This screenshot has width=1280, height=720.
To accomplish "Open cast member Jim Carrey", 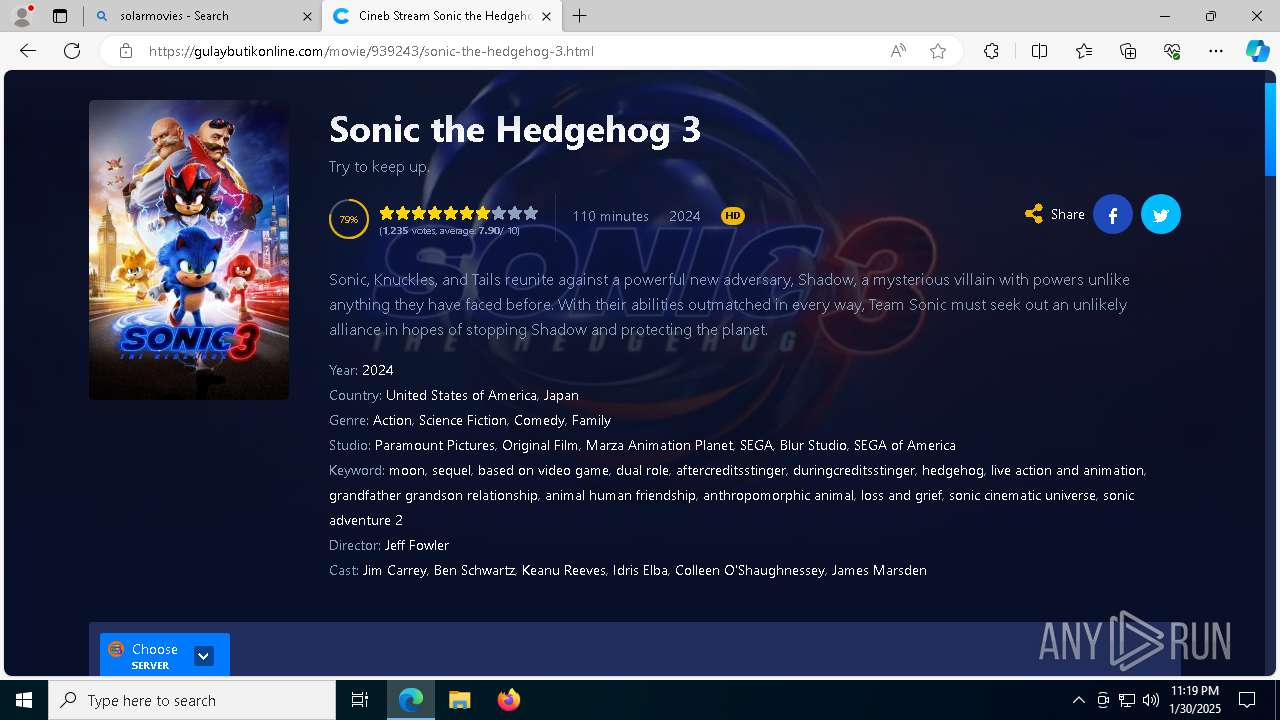I will point(394,570).
